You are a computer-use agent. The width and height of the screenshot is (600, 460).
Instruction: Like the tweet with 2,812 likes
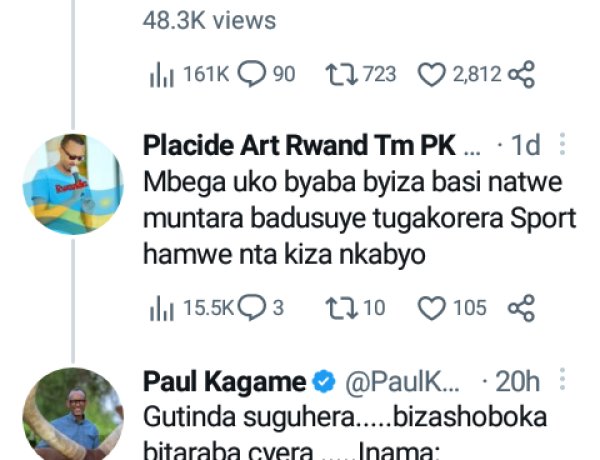click(x=459, y=75)
